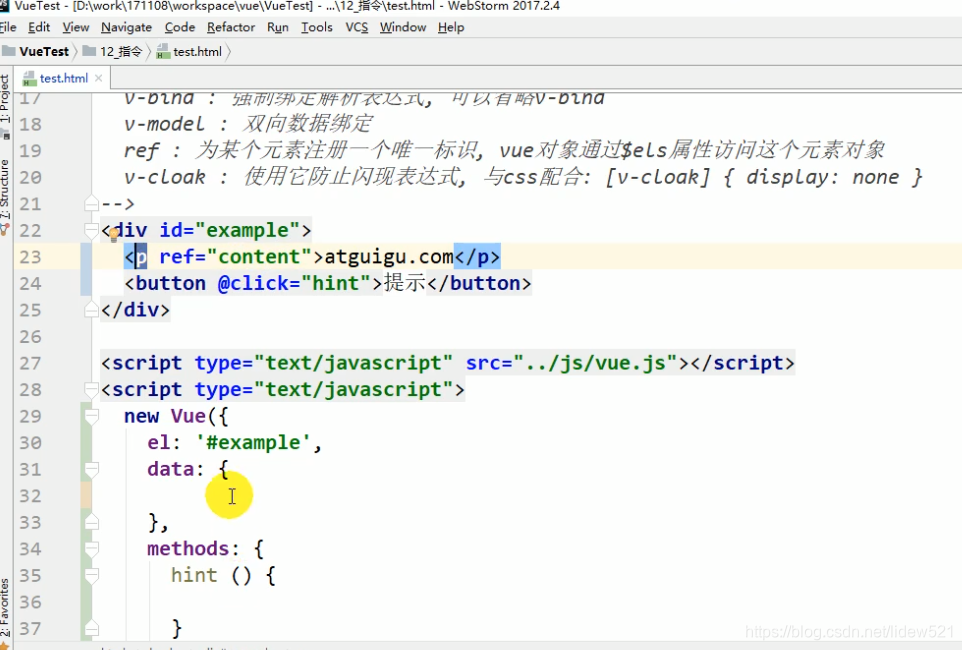Open the Favorites tool window
This screenshot has height=650, width=962.
click(x=5, y=609)
